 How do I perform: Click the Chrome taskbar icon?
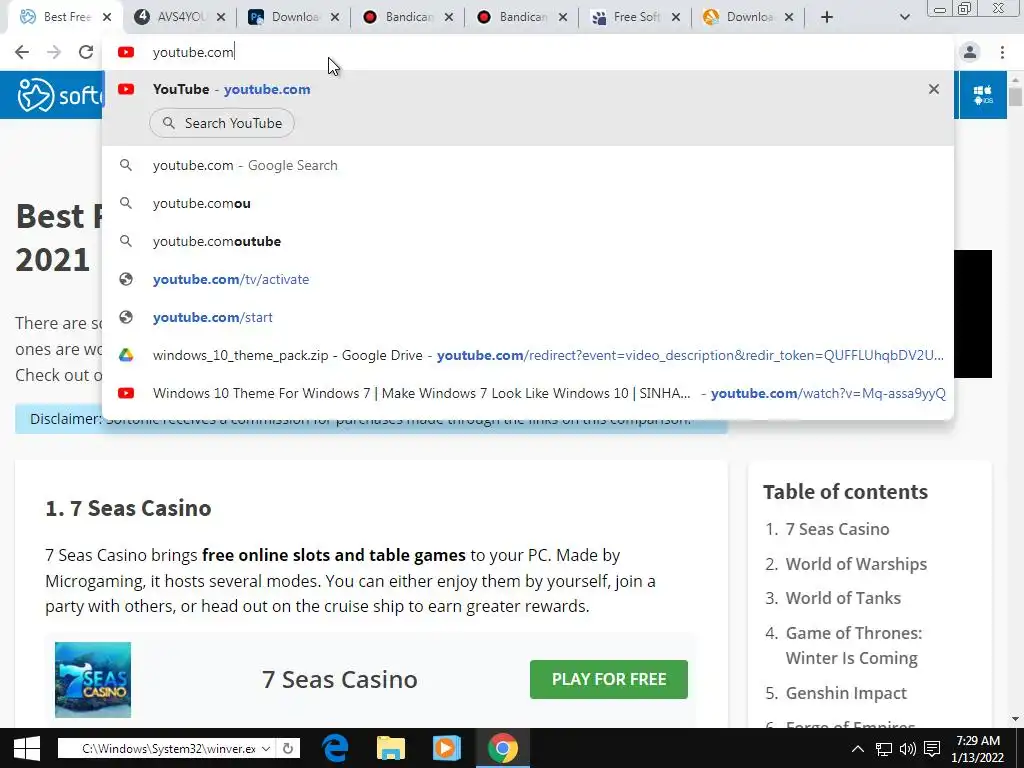click(502, 748)
